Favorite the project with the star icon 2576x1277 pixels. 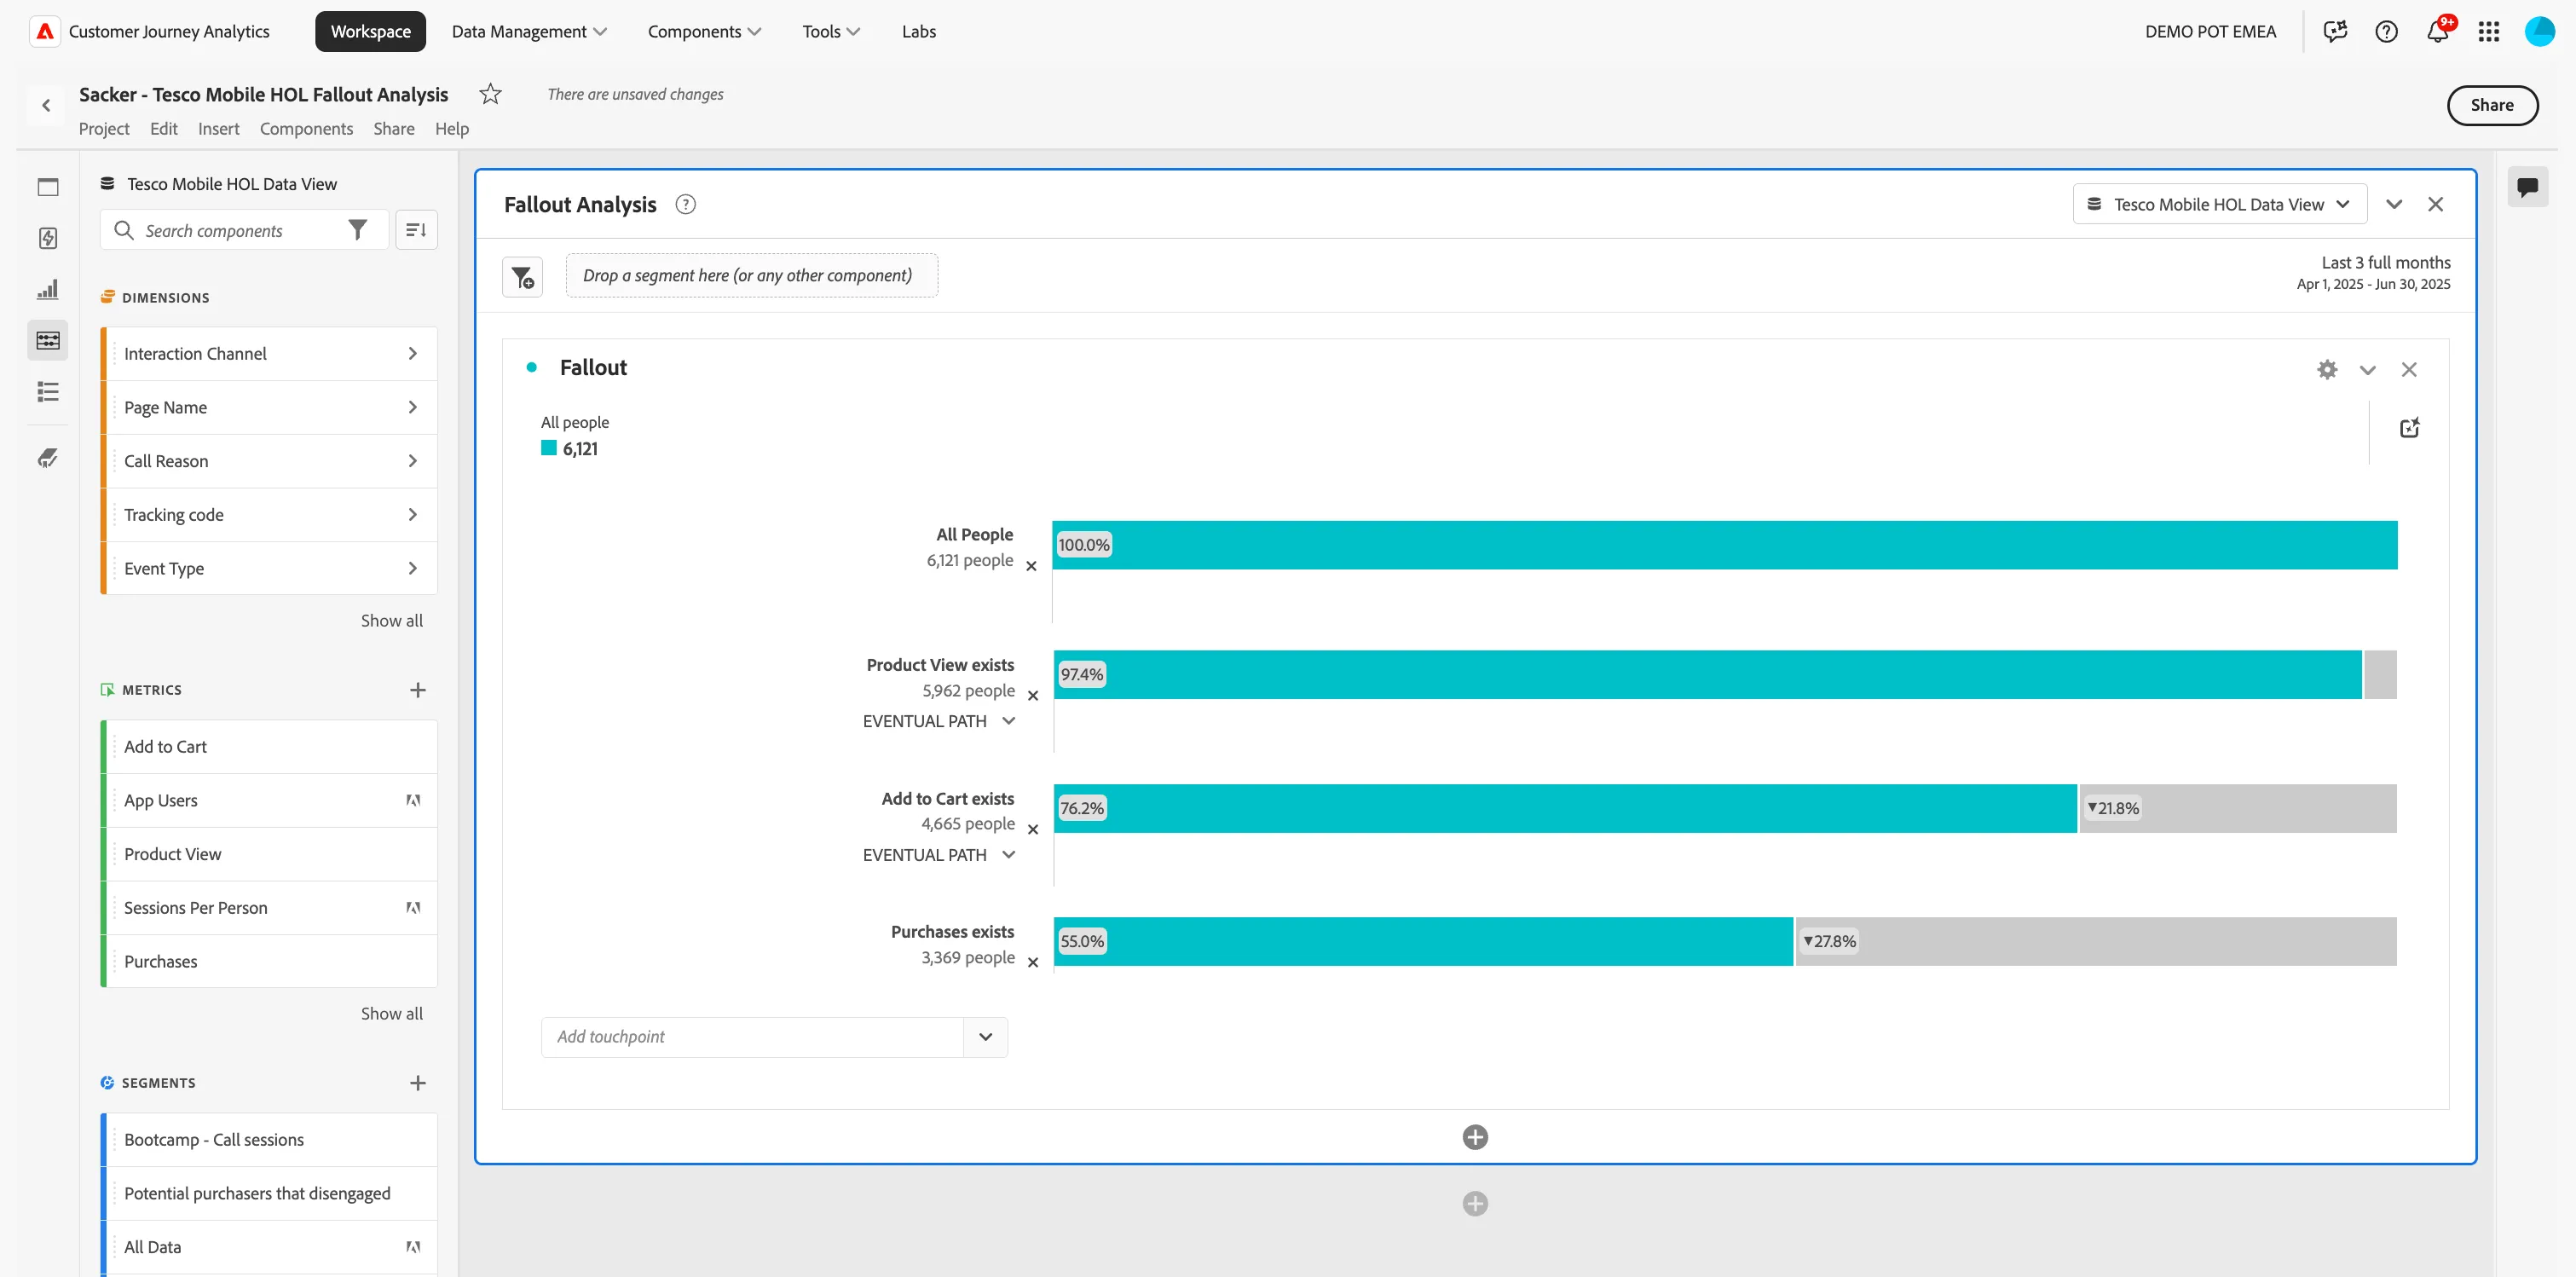click(490, 94)
